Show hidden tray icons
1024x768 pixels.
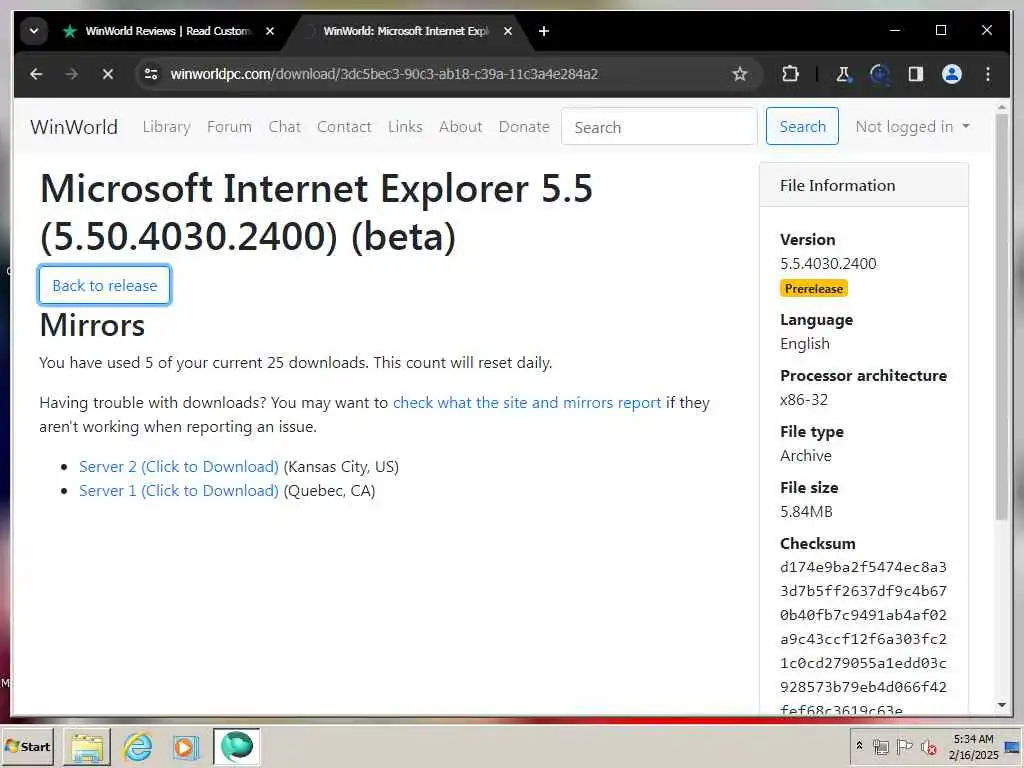859,746
